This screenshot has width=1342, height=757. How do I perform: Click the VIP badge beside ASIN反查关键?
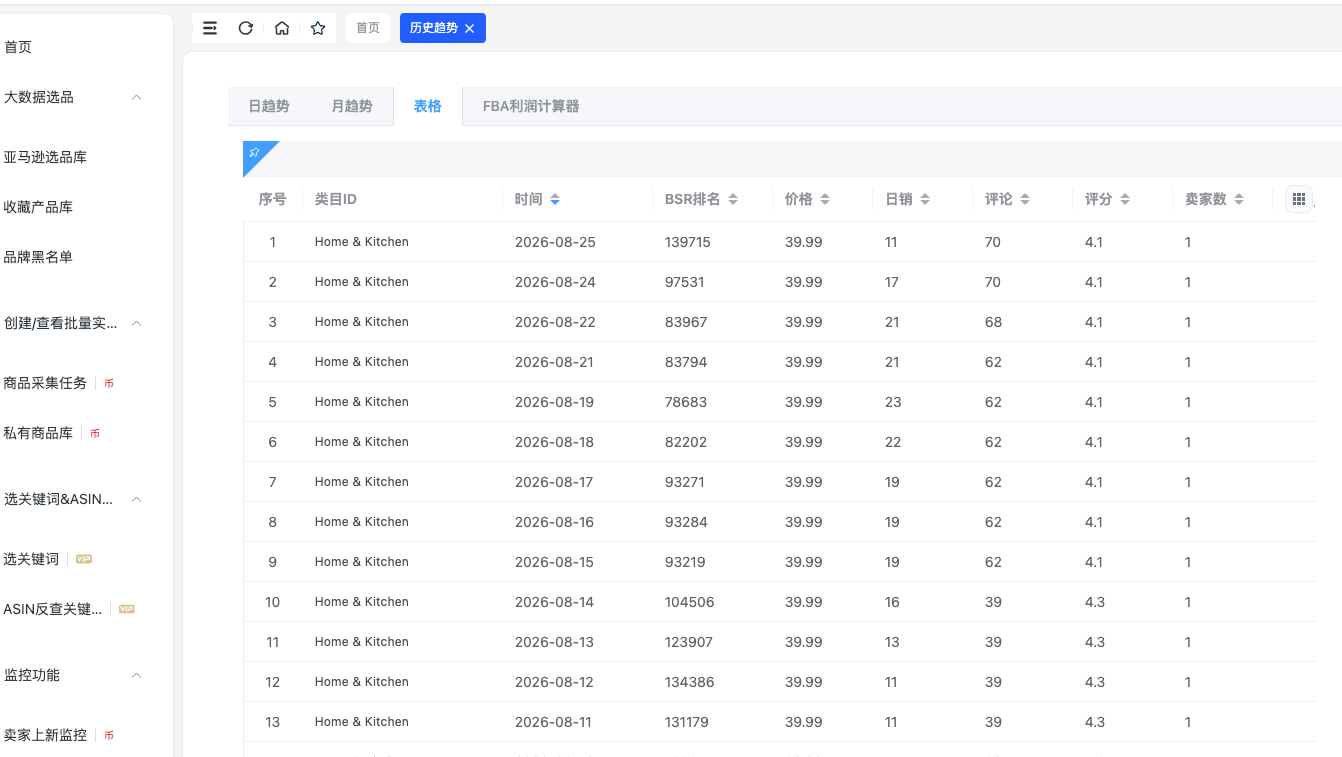click(127, 609)
